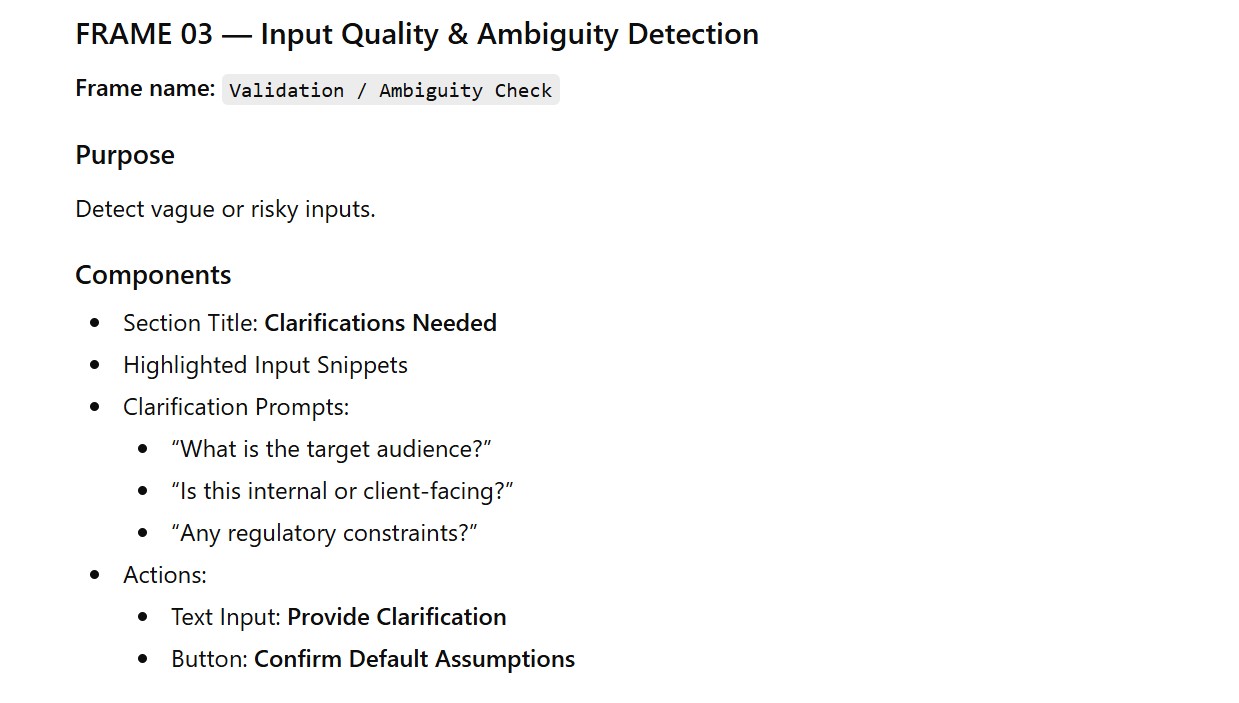This screenshot has width=1239, height=703.
Task: Click the "Is this internal or client-facing?" prompt
Action: point(342,491)
